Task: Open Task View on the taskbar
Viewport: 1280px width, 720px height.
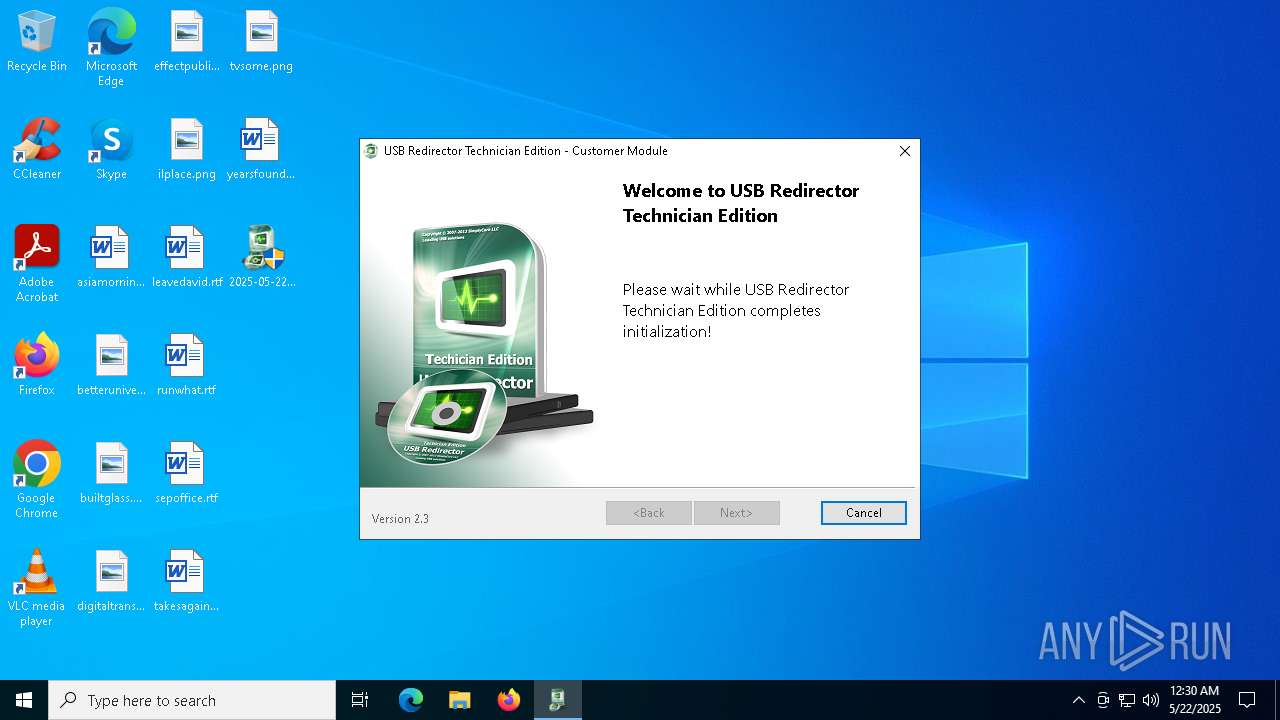Action: point(360,700)
